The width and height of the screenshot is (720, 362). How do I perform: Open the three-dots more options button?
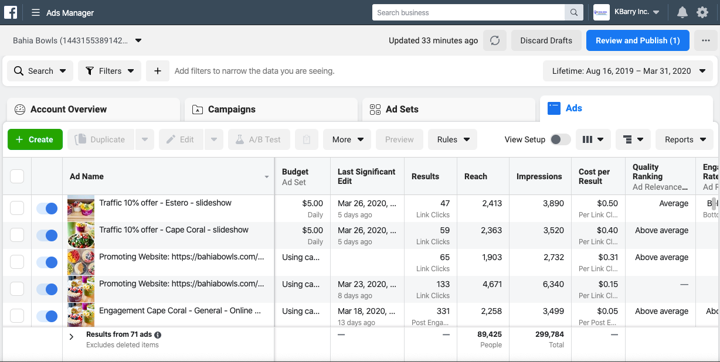[706, 40]
